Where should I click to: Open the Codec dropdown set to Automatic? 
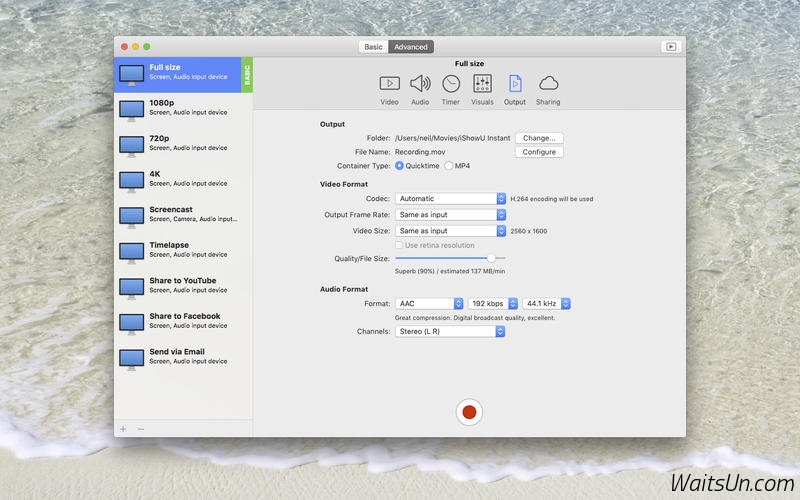(x=450, y=199)
